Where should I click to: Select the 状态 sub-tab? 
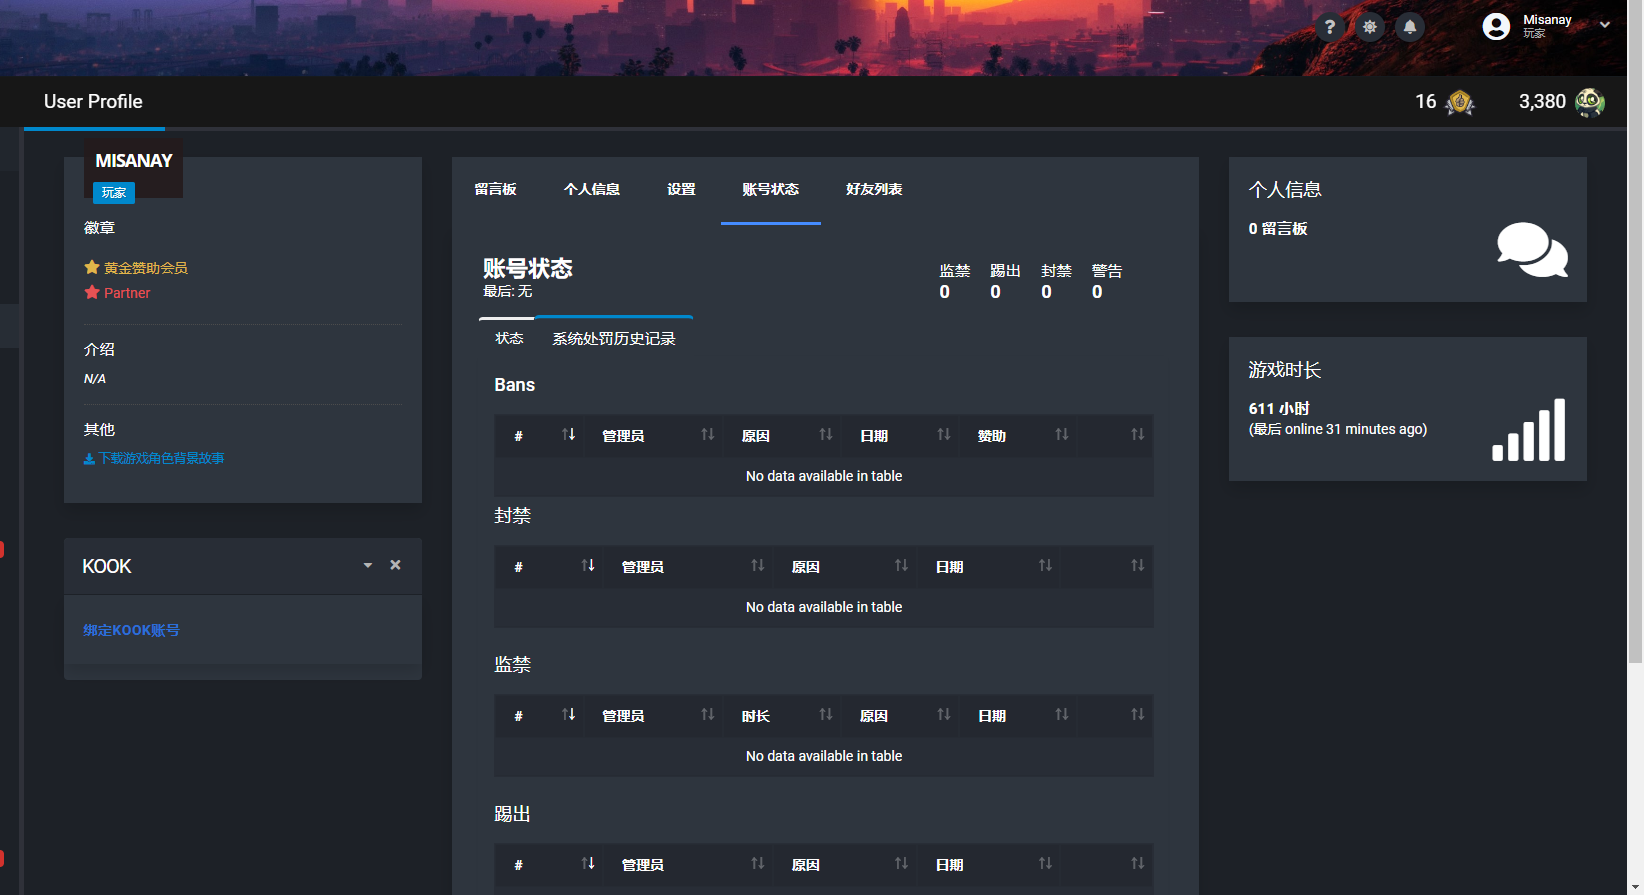point(509,338)
